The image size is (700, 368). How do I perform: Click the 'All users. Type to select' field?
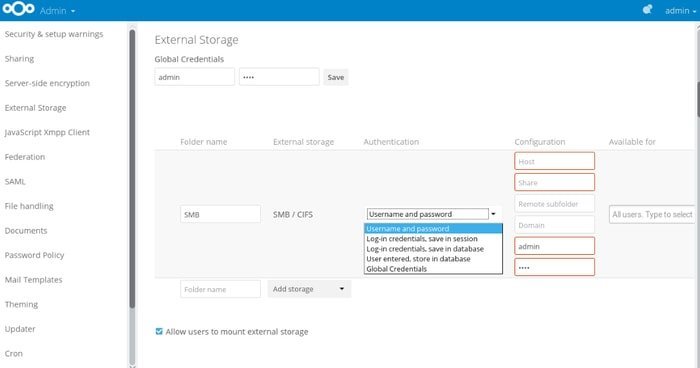[652, 214]
